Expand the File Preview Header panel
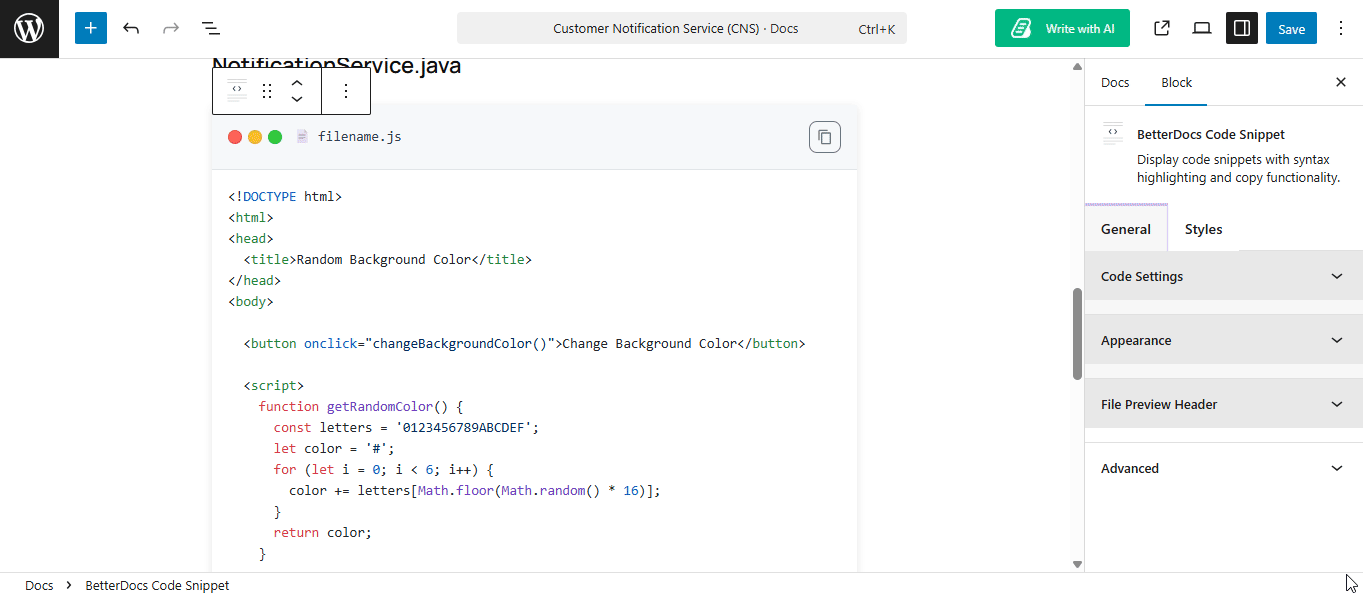The height and width of the screenshot is (596, 1363). tap(1224, 404)
